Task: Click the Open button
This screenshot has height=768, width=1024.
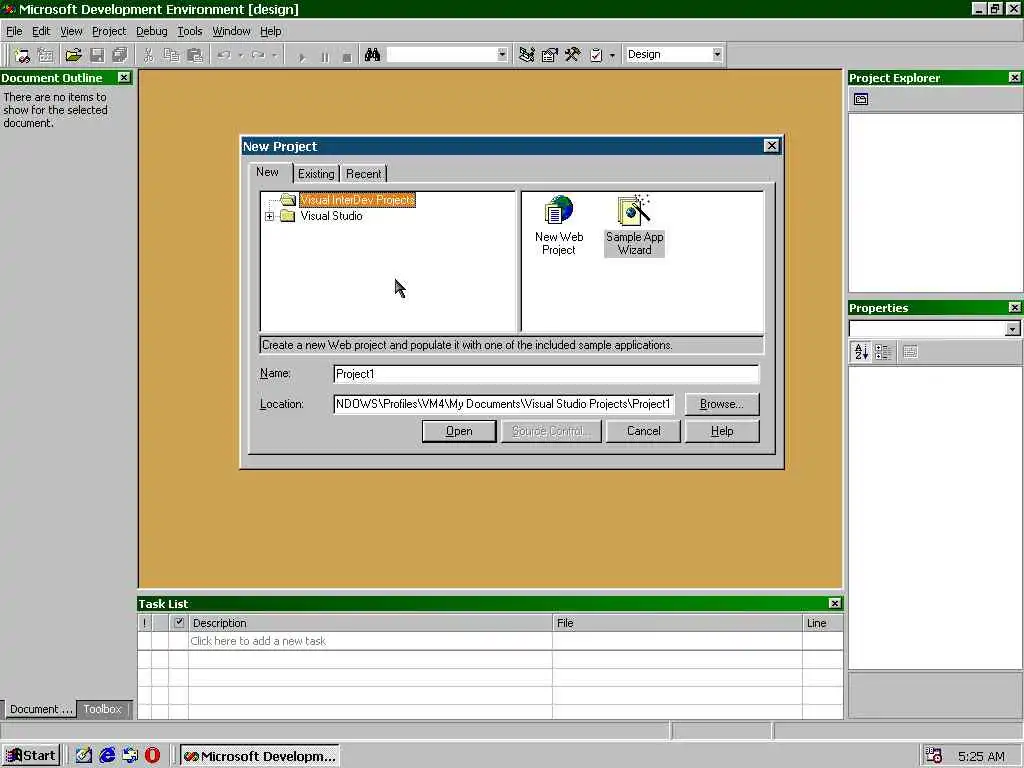Action: [x=459, y=431]
